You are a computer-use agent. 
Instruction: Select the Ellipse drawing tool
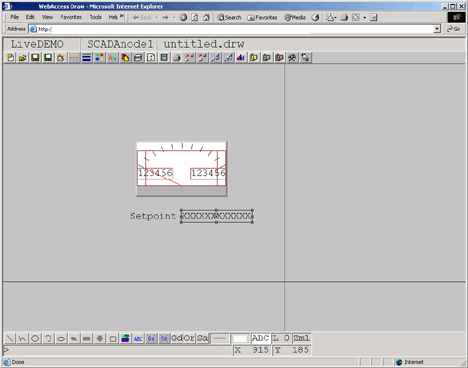pos(61,339)
